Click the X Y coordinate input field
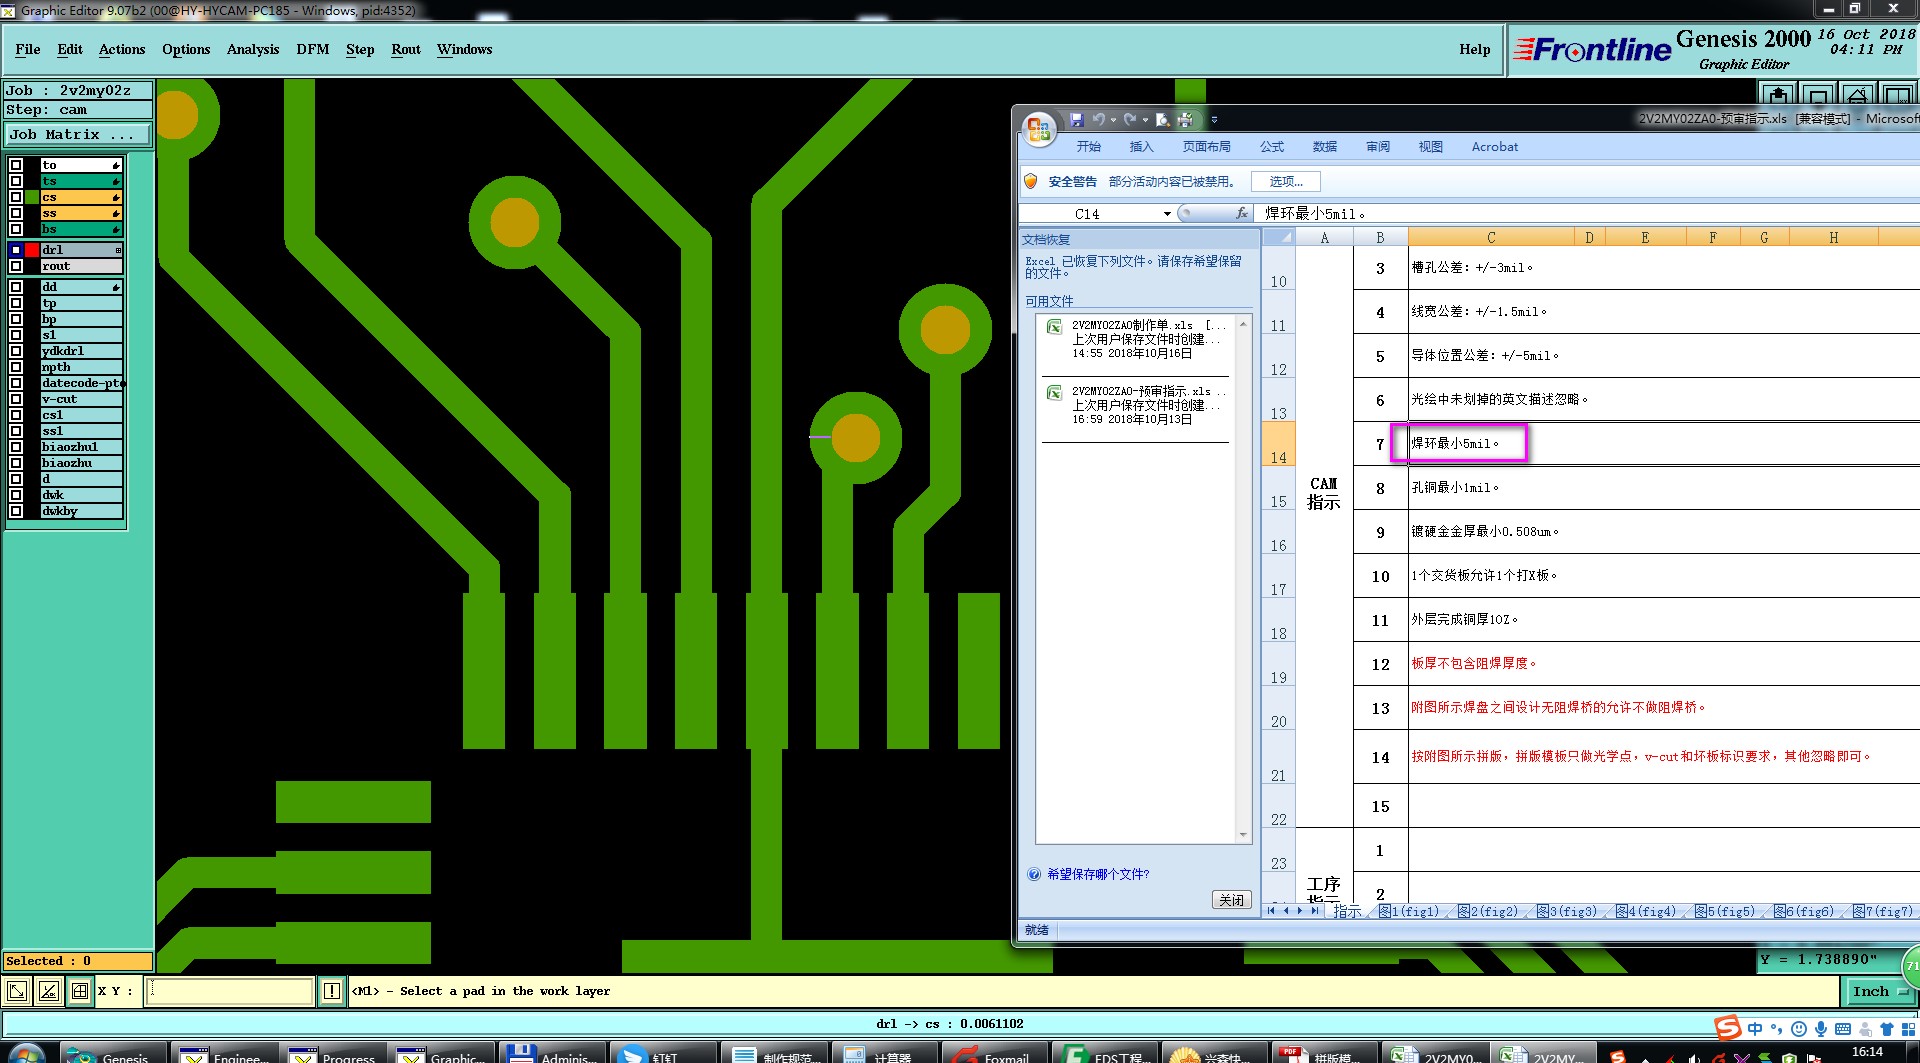 pyautogui.click(x=230, y=991)
